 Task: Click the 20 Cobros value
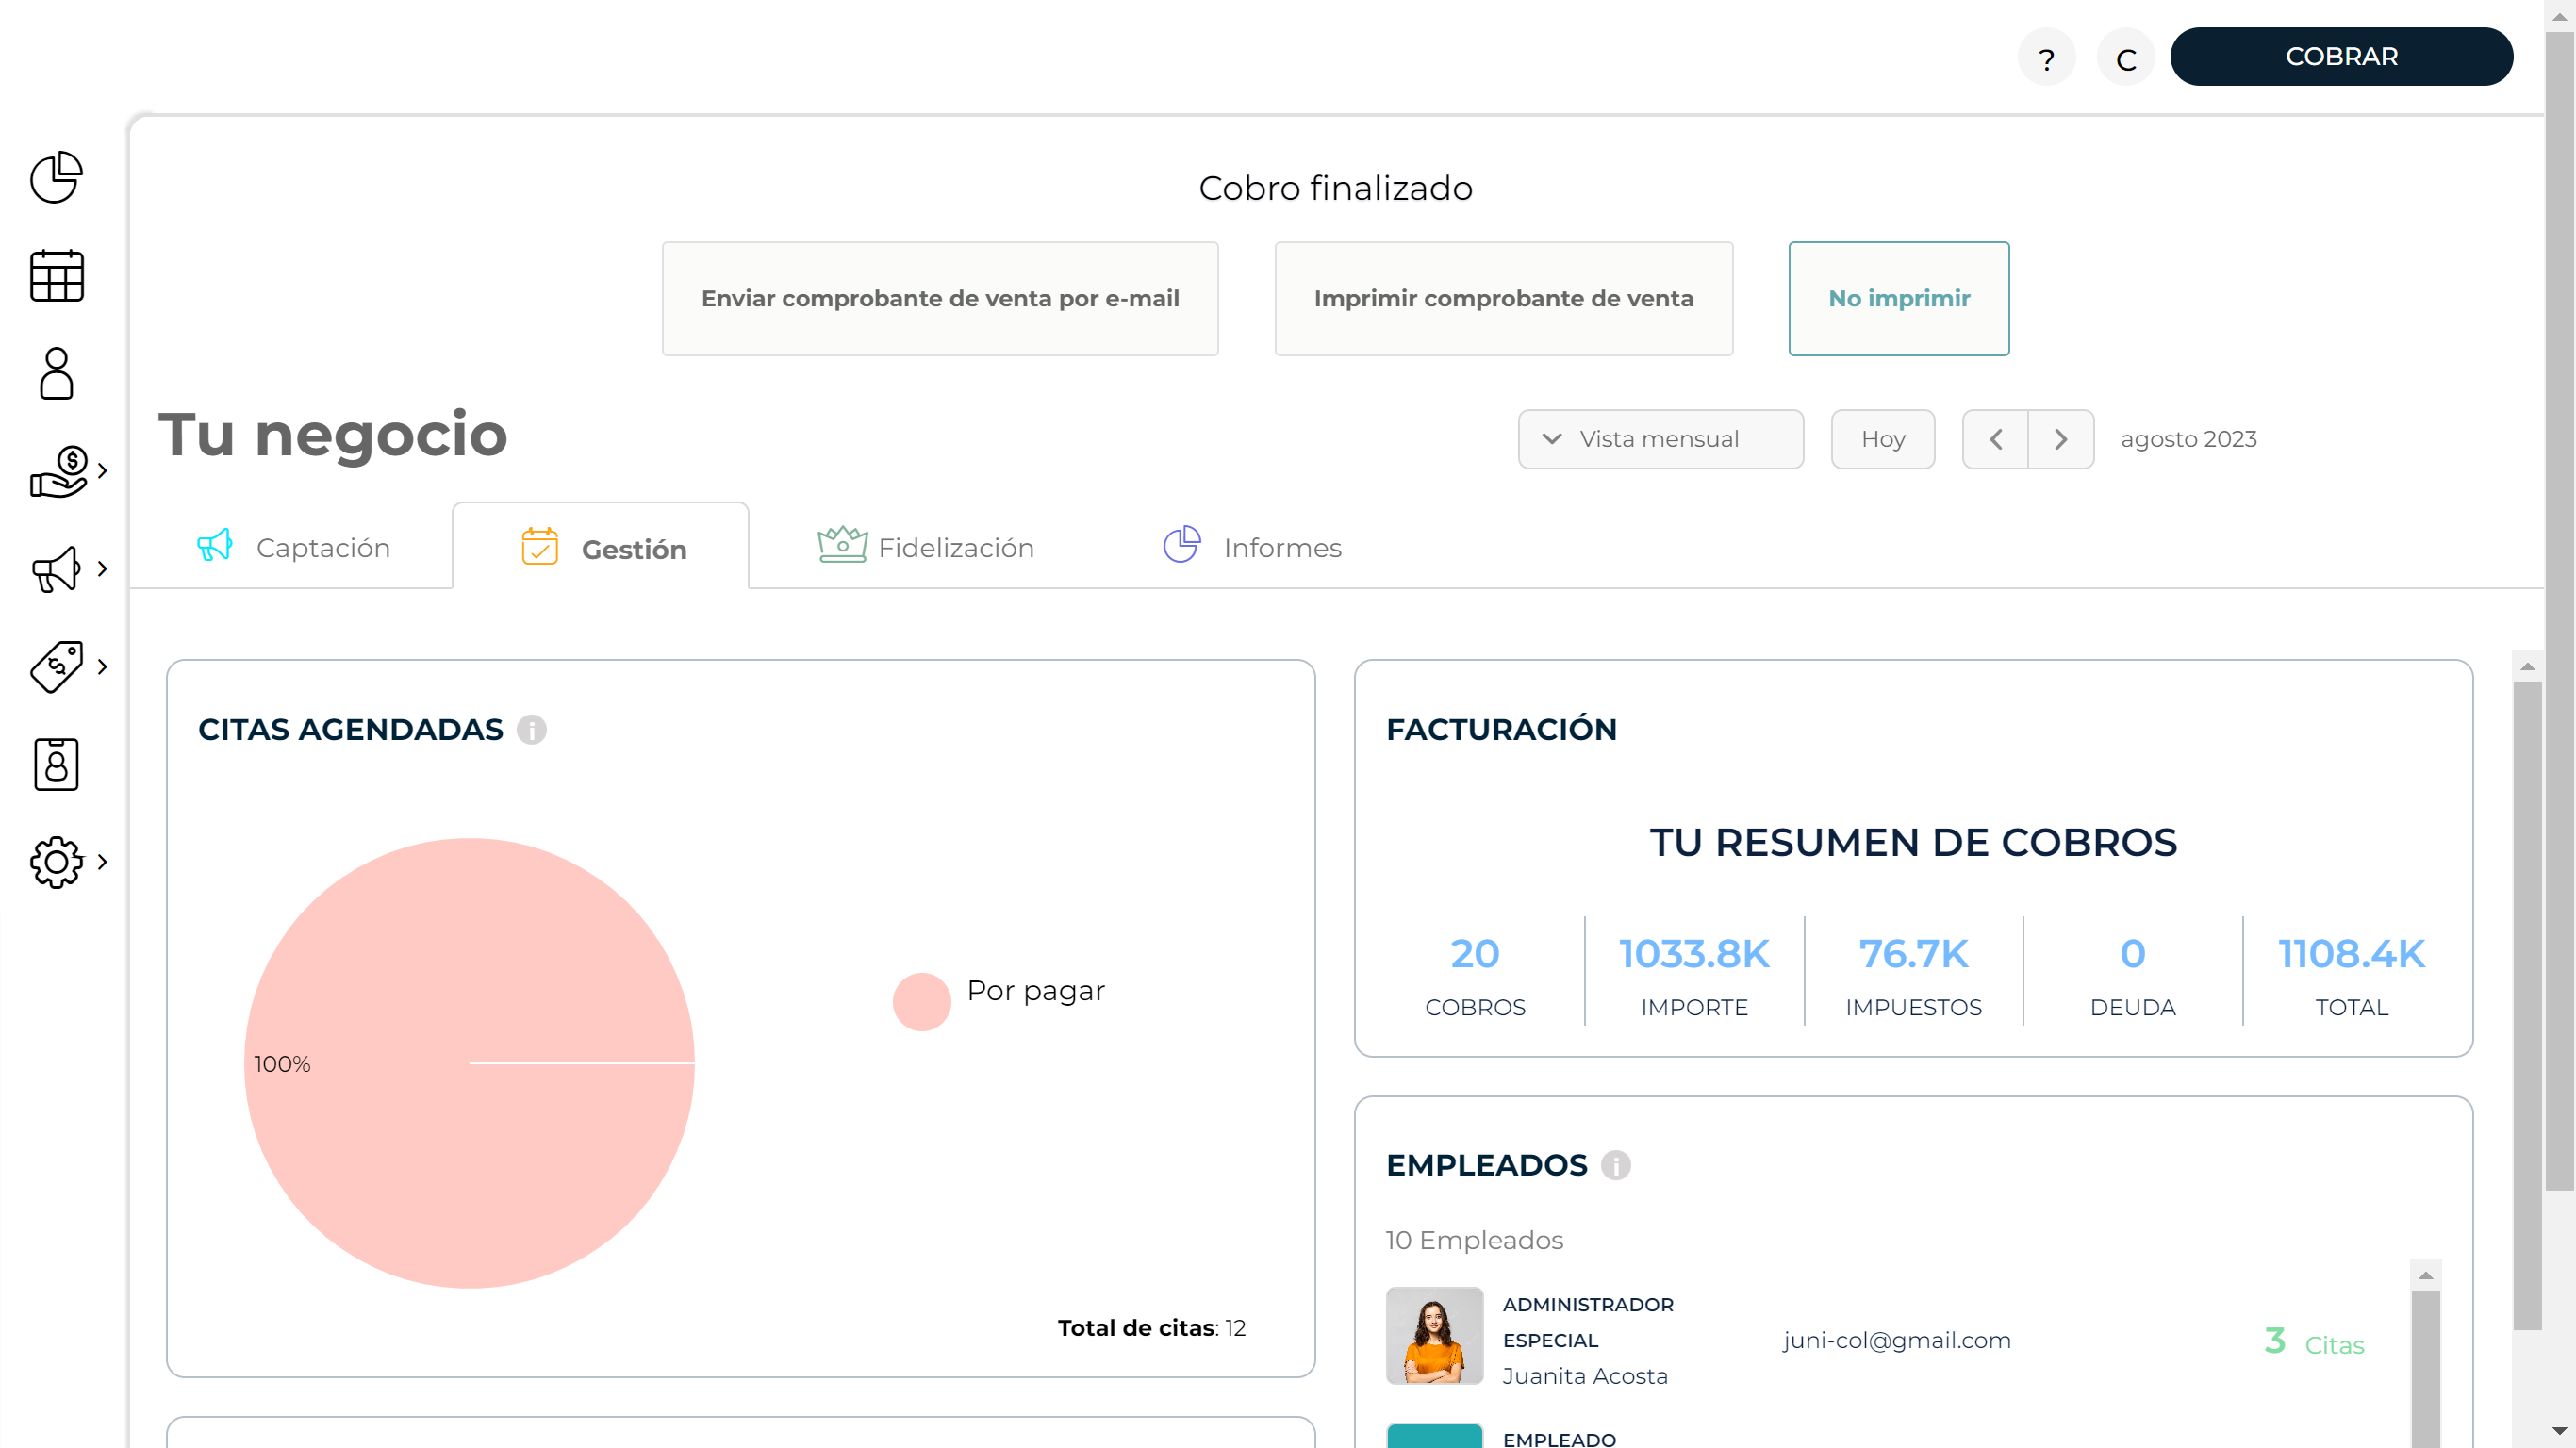point(1475,954)
